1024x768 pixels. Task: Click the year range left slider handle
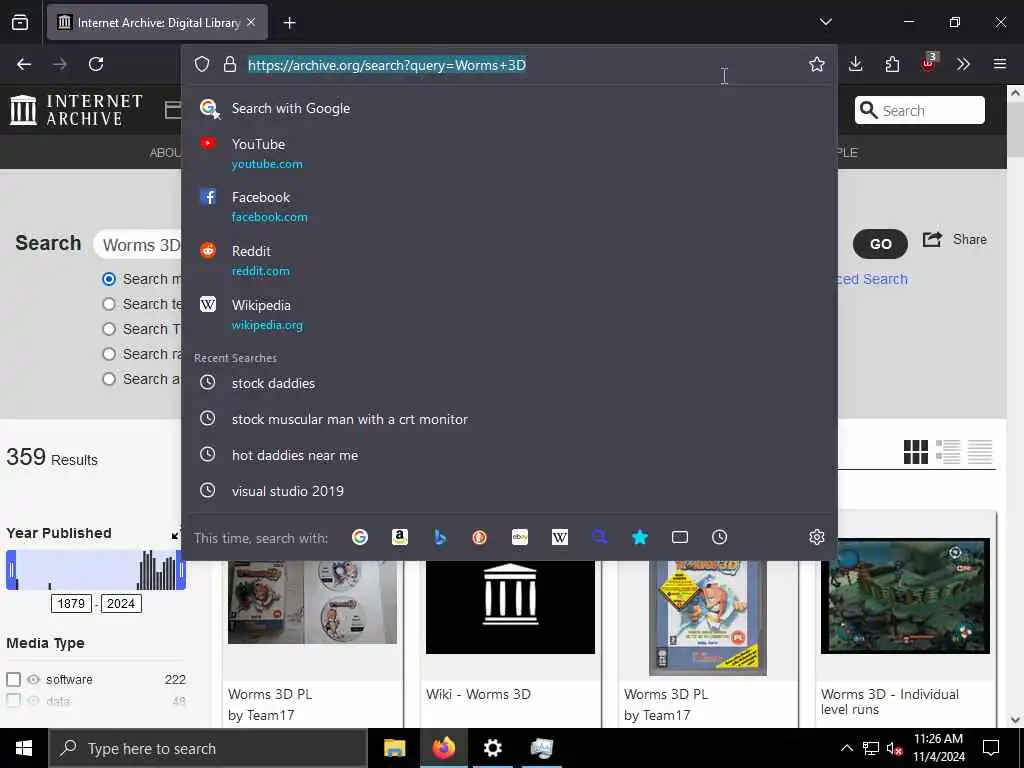tap(11, 569)
